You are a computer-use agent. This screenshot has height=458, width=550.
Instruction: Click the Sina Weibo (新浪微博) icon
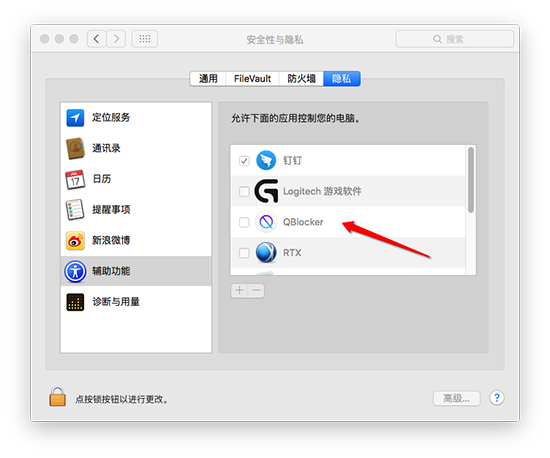[x=75, y=241]
